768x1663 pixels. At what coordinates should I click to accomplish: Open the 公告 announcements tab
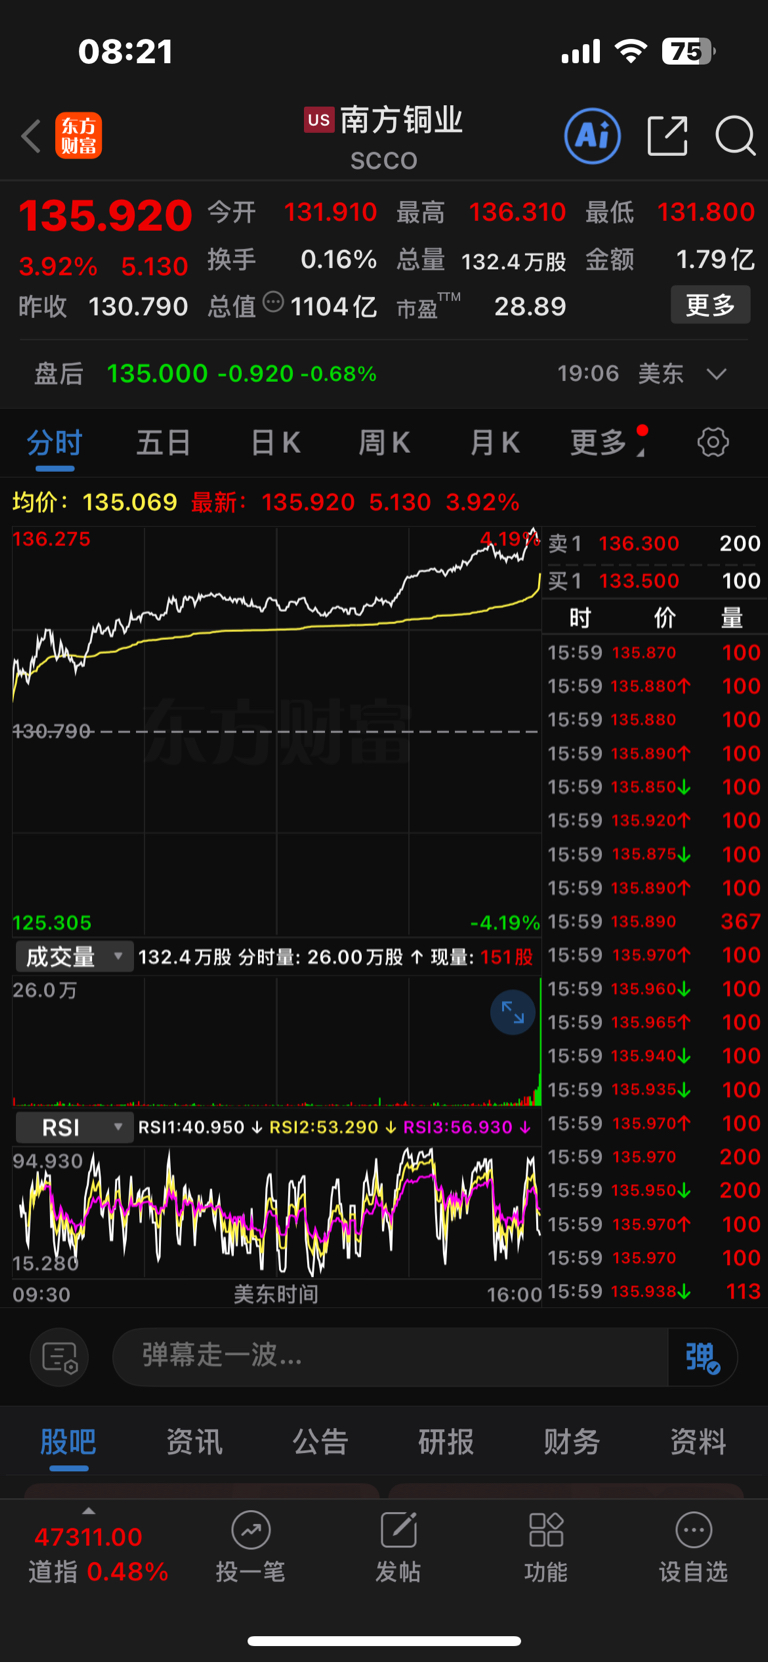pos(320,1442)
